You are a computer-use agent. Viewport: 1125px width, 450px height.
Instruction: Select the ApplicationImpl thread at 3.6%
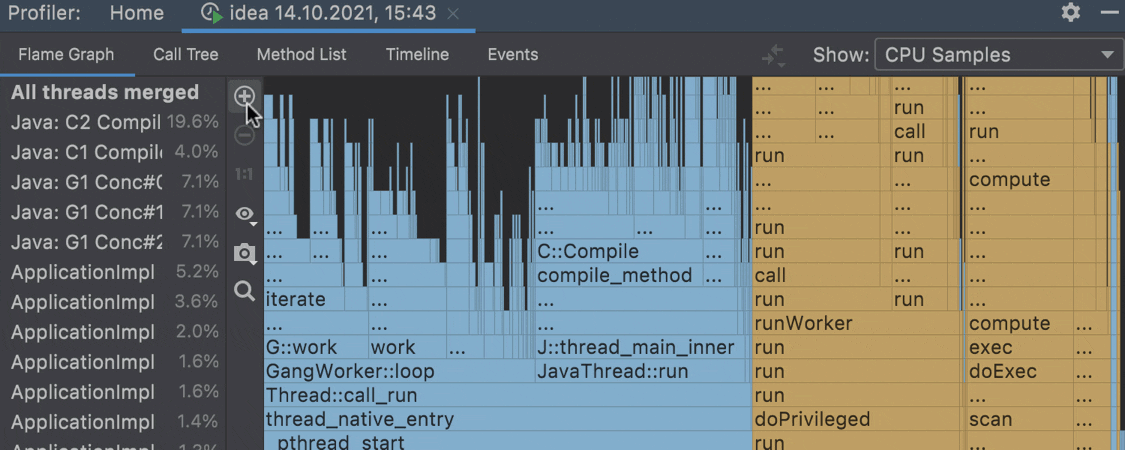pyautogui.click(x=113, y=301)
